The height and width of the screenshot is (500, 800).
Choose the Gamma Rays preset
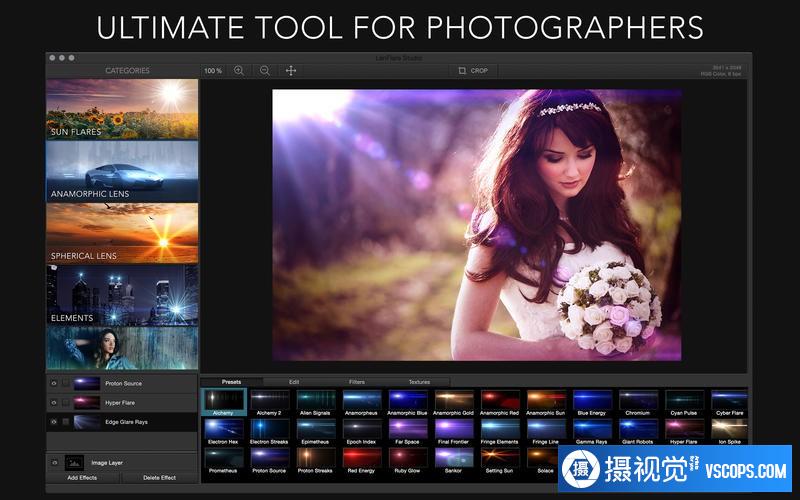[x=592, y=432]
